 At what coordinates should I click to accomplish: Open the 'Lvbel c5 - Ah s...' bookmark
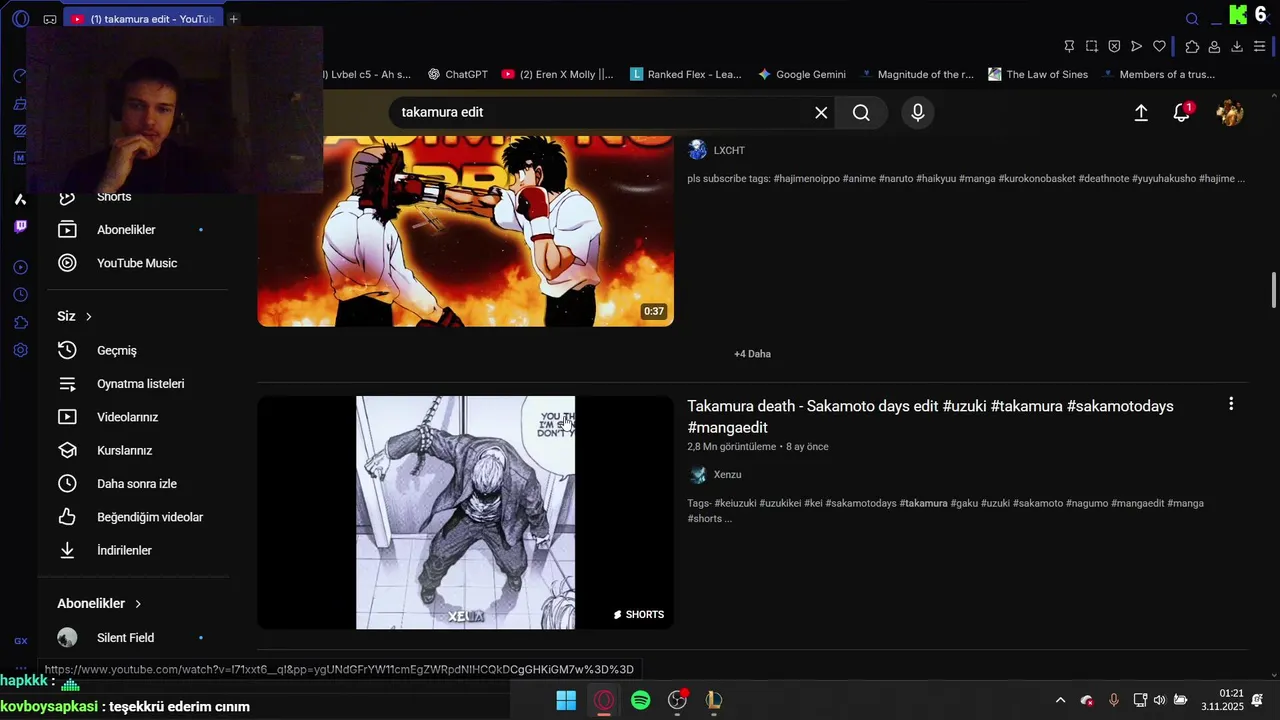coord(367,74)
